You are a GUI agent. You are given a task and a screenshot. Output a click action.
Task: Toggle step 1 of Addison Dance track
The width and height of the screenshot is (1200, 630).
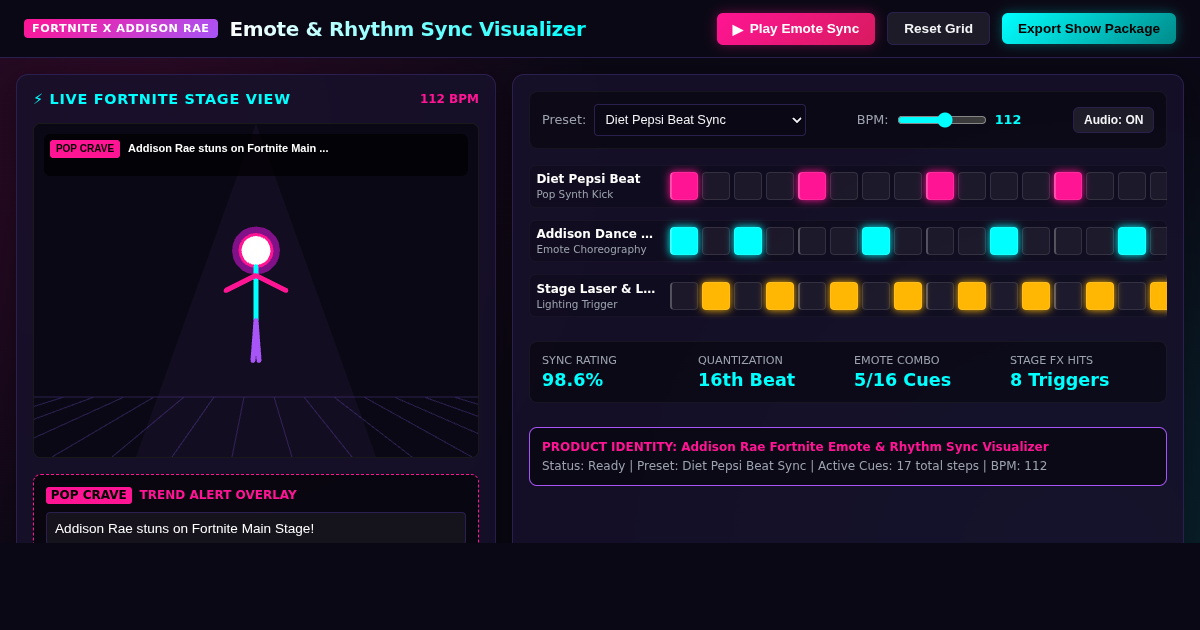click(684, 241)
